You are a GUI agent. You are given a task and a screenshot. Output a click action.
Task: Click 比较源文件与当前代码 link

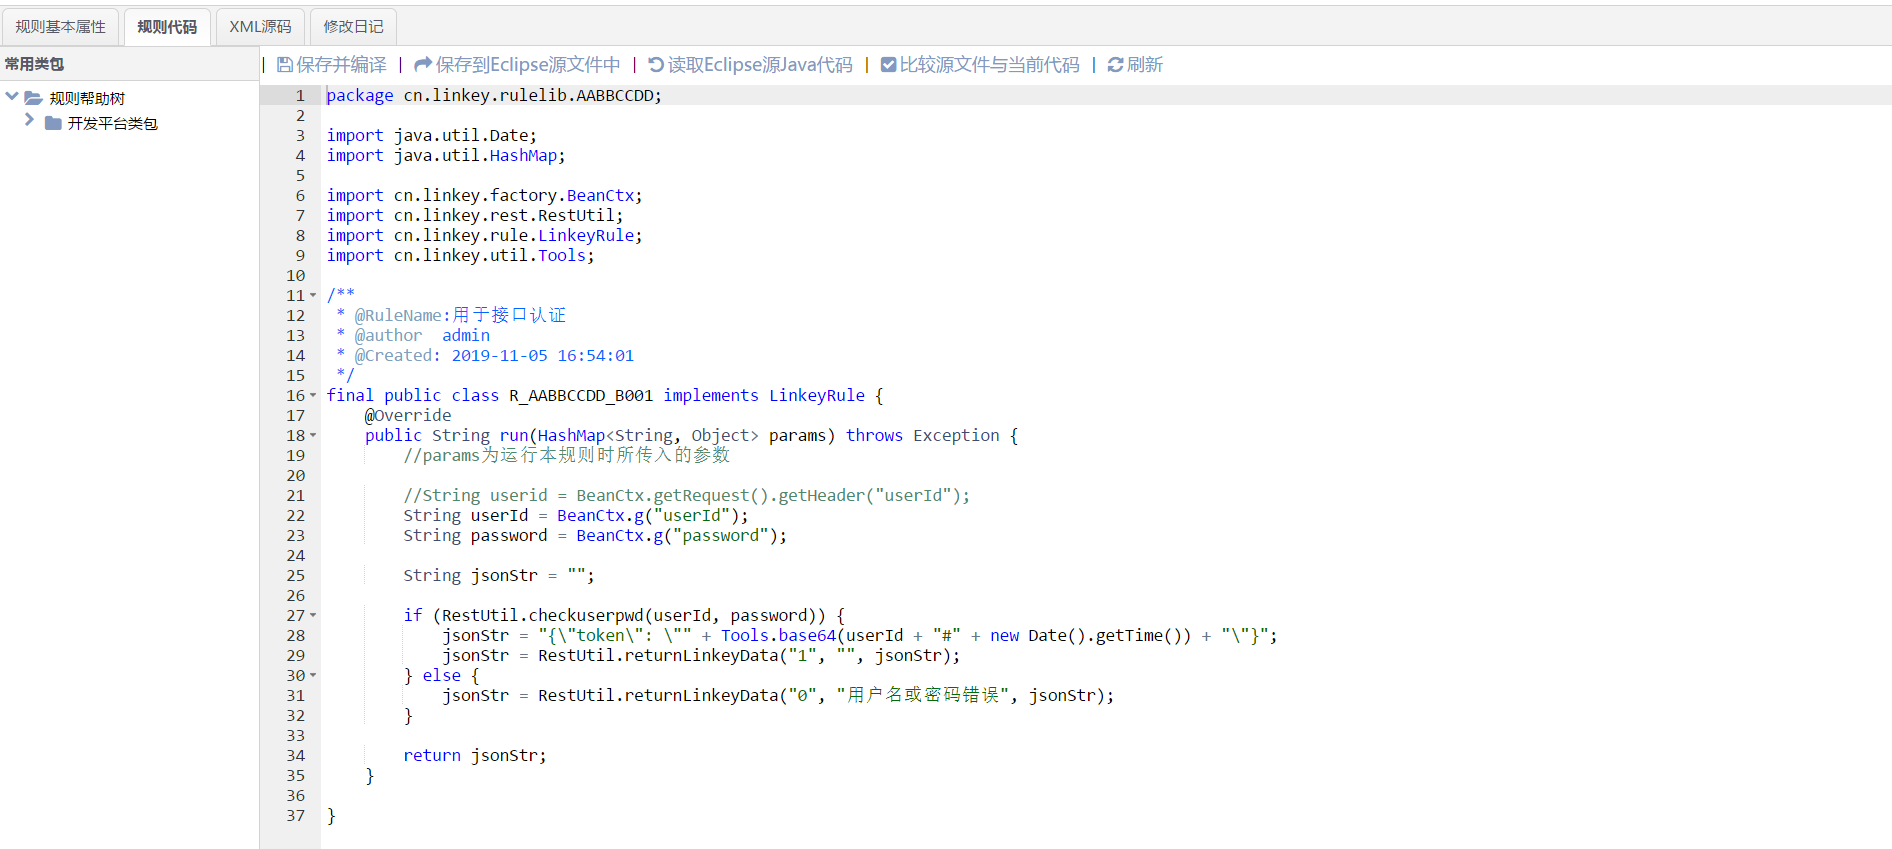[980, 65]
